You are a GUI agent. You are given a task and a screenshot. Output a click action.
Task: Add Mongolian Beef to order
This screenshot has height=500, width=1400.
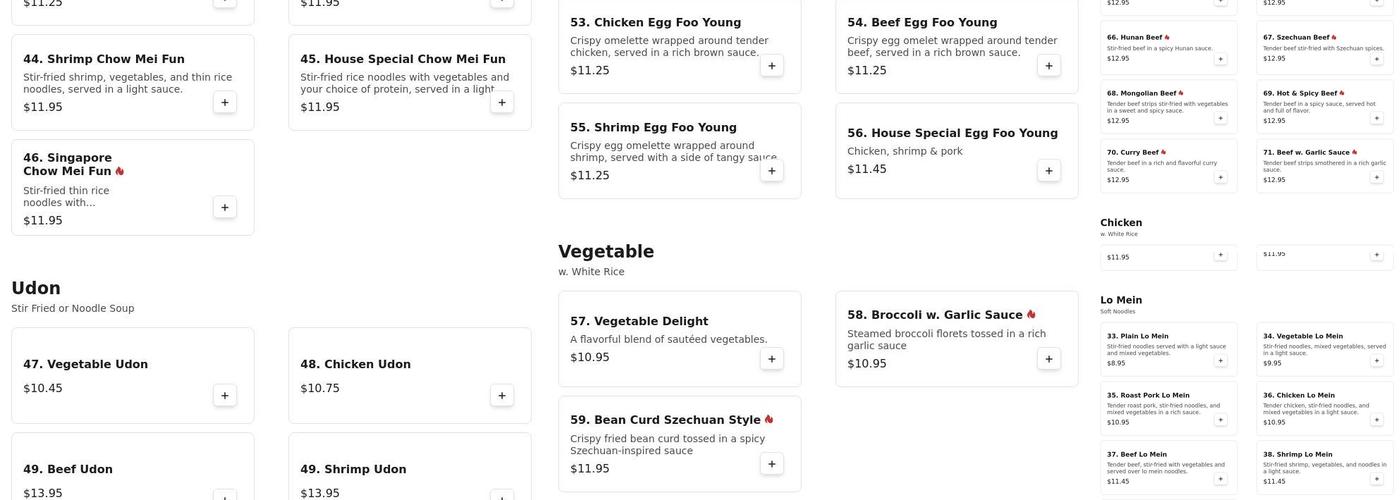(x=1220, y=118)
